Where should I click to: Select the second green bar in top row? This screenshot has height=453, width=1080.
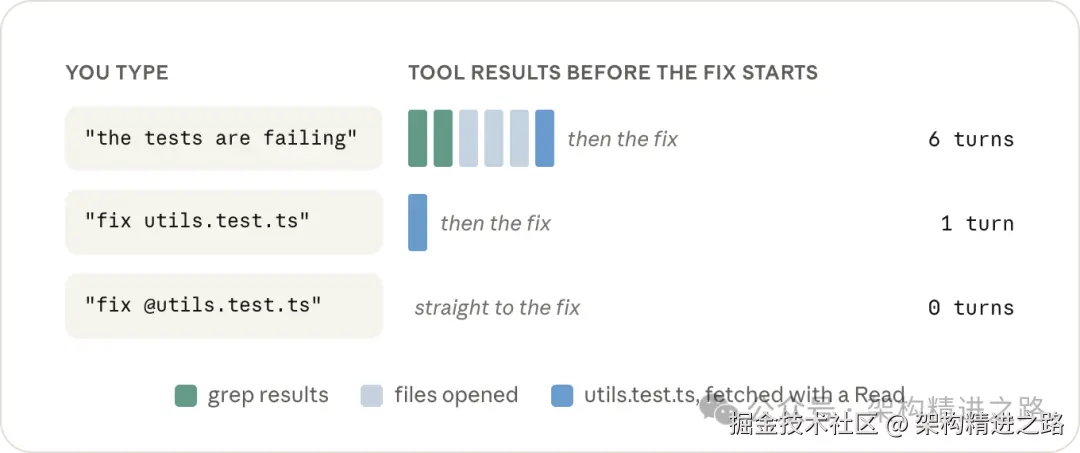(x=443, y=138)
